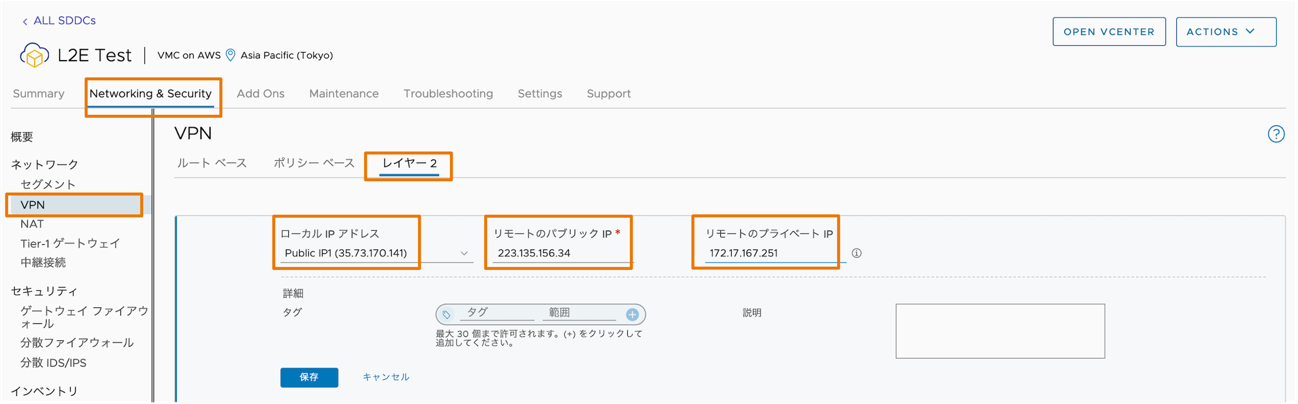Open the Troubleshooting tab
This screenshot has width=1298, height=404.
click(x=448, y=94)
